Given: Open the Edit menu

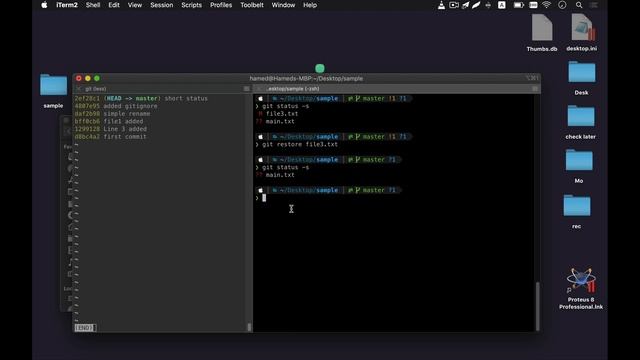Looking at the screenshot, I should (114, 5).
